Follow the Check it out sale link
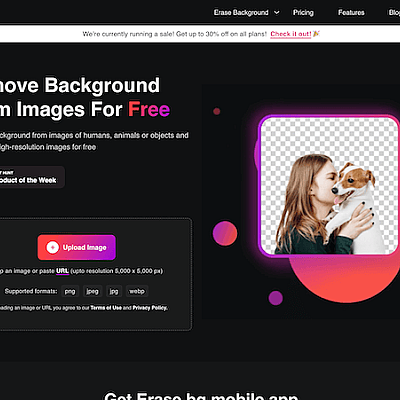 [291, 34]
